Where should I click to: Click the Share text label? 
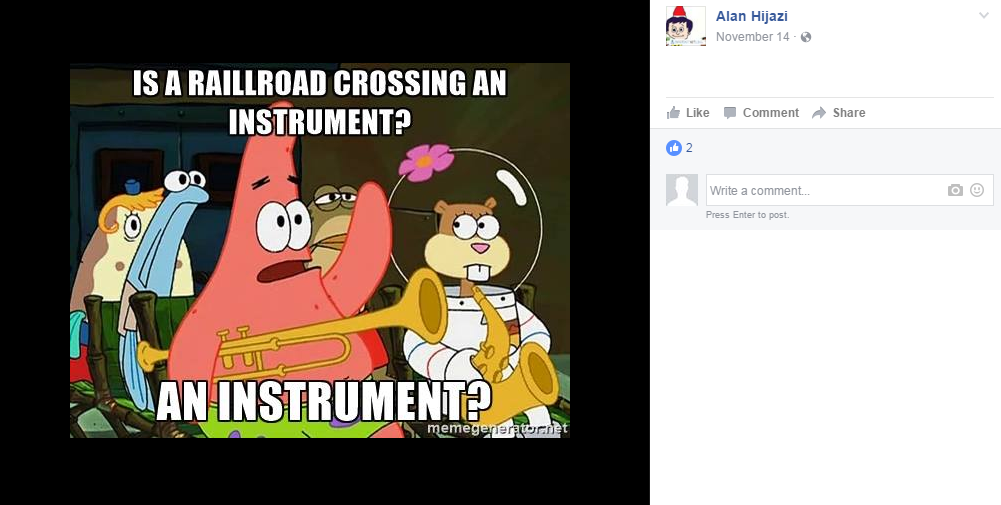pos(849,113)
